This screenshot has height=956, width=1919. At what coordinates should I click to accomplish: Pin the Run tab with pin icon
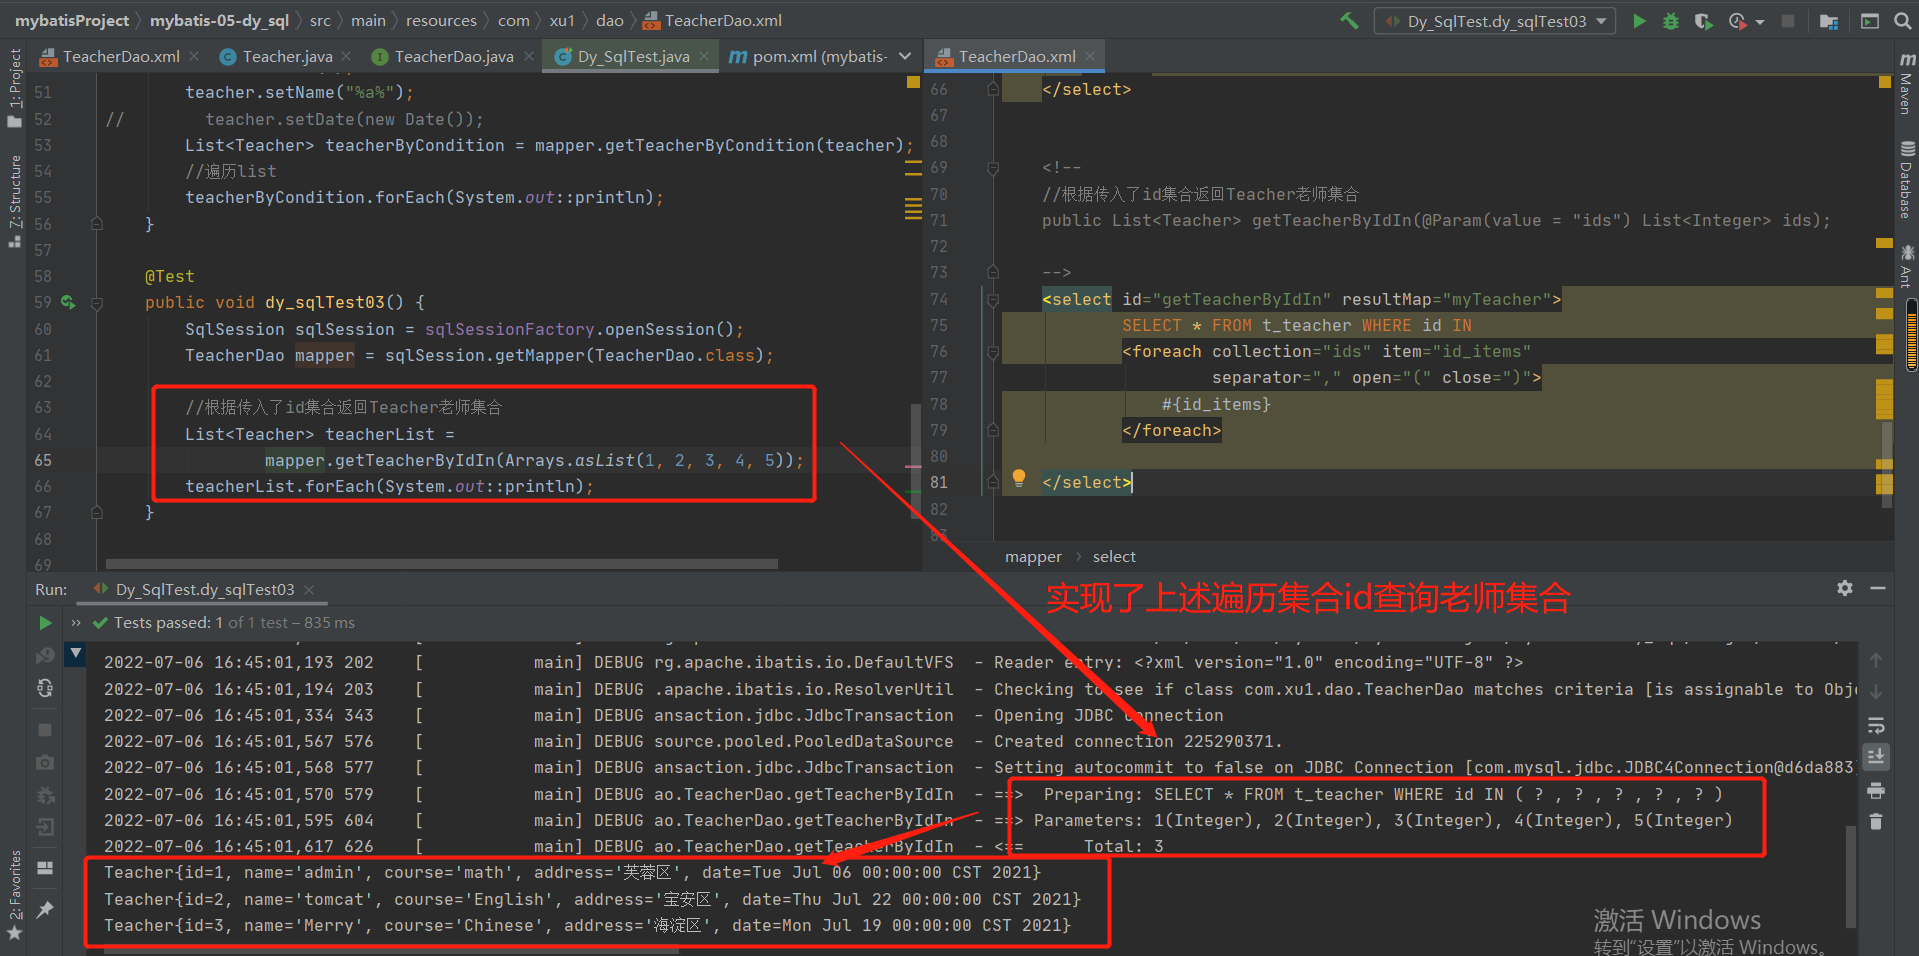click(45, 910)
